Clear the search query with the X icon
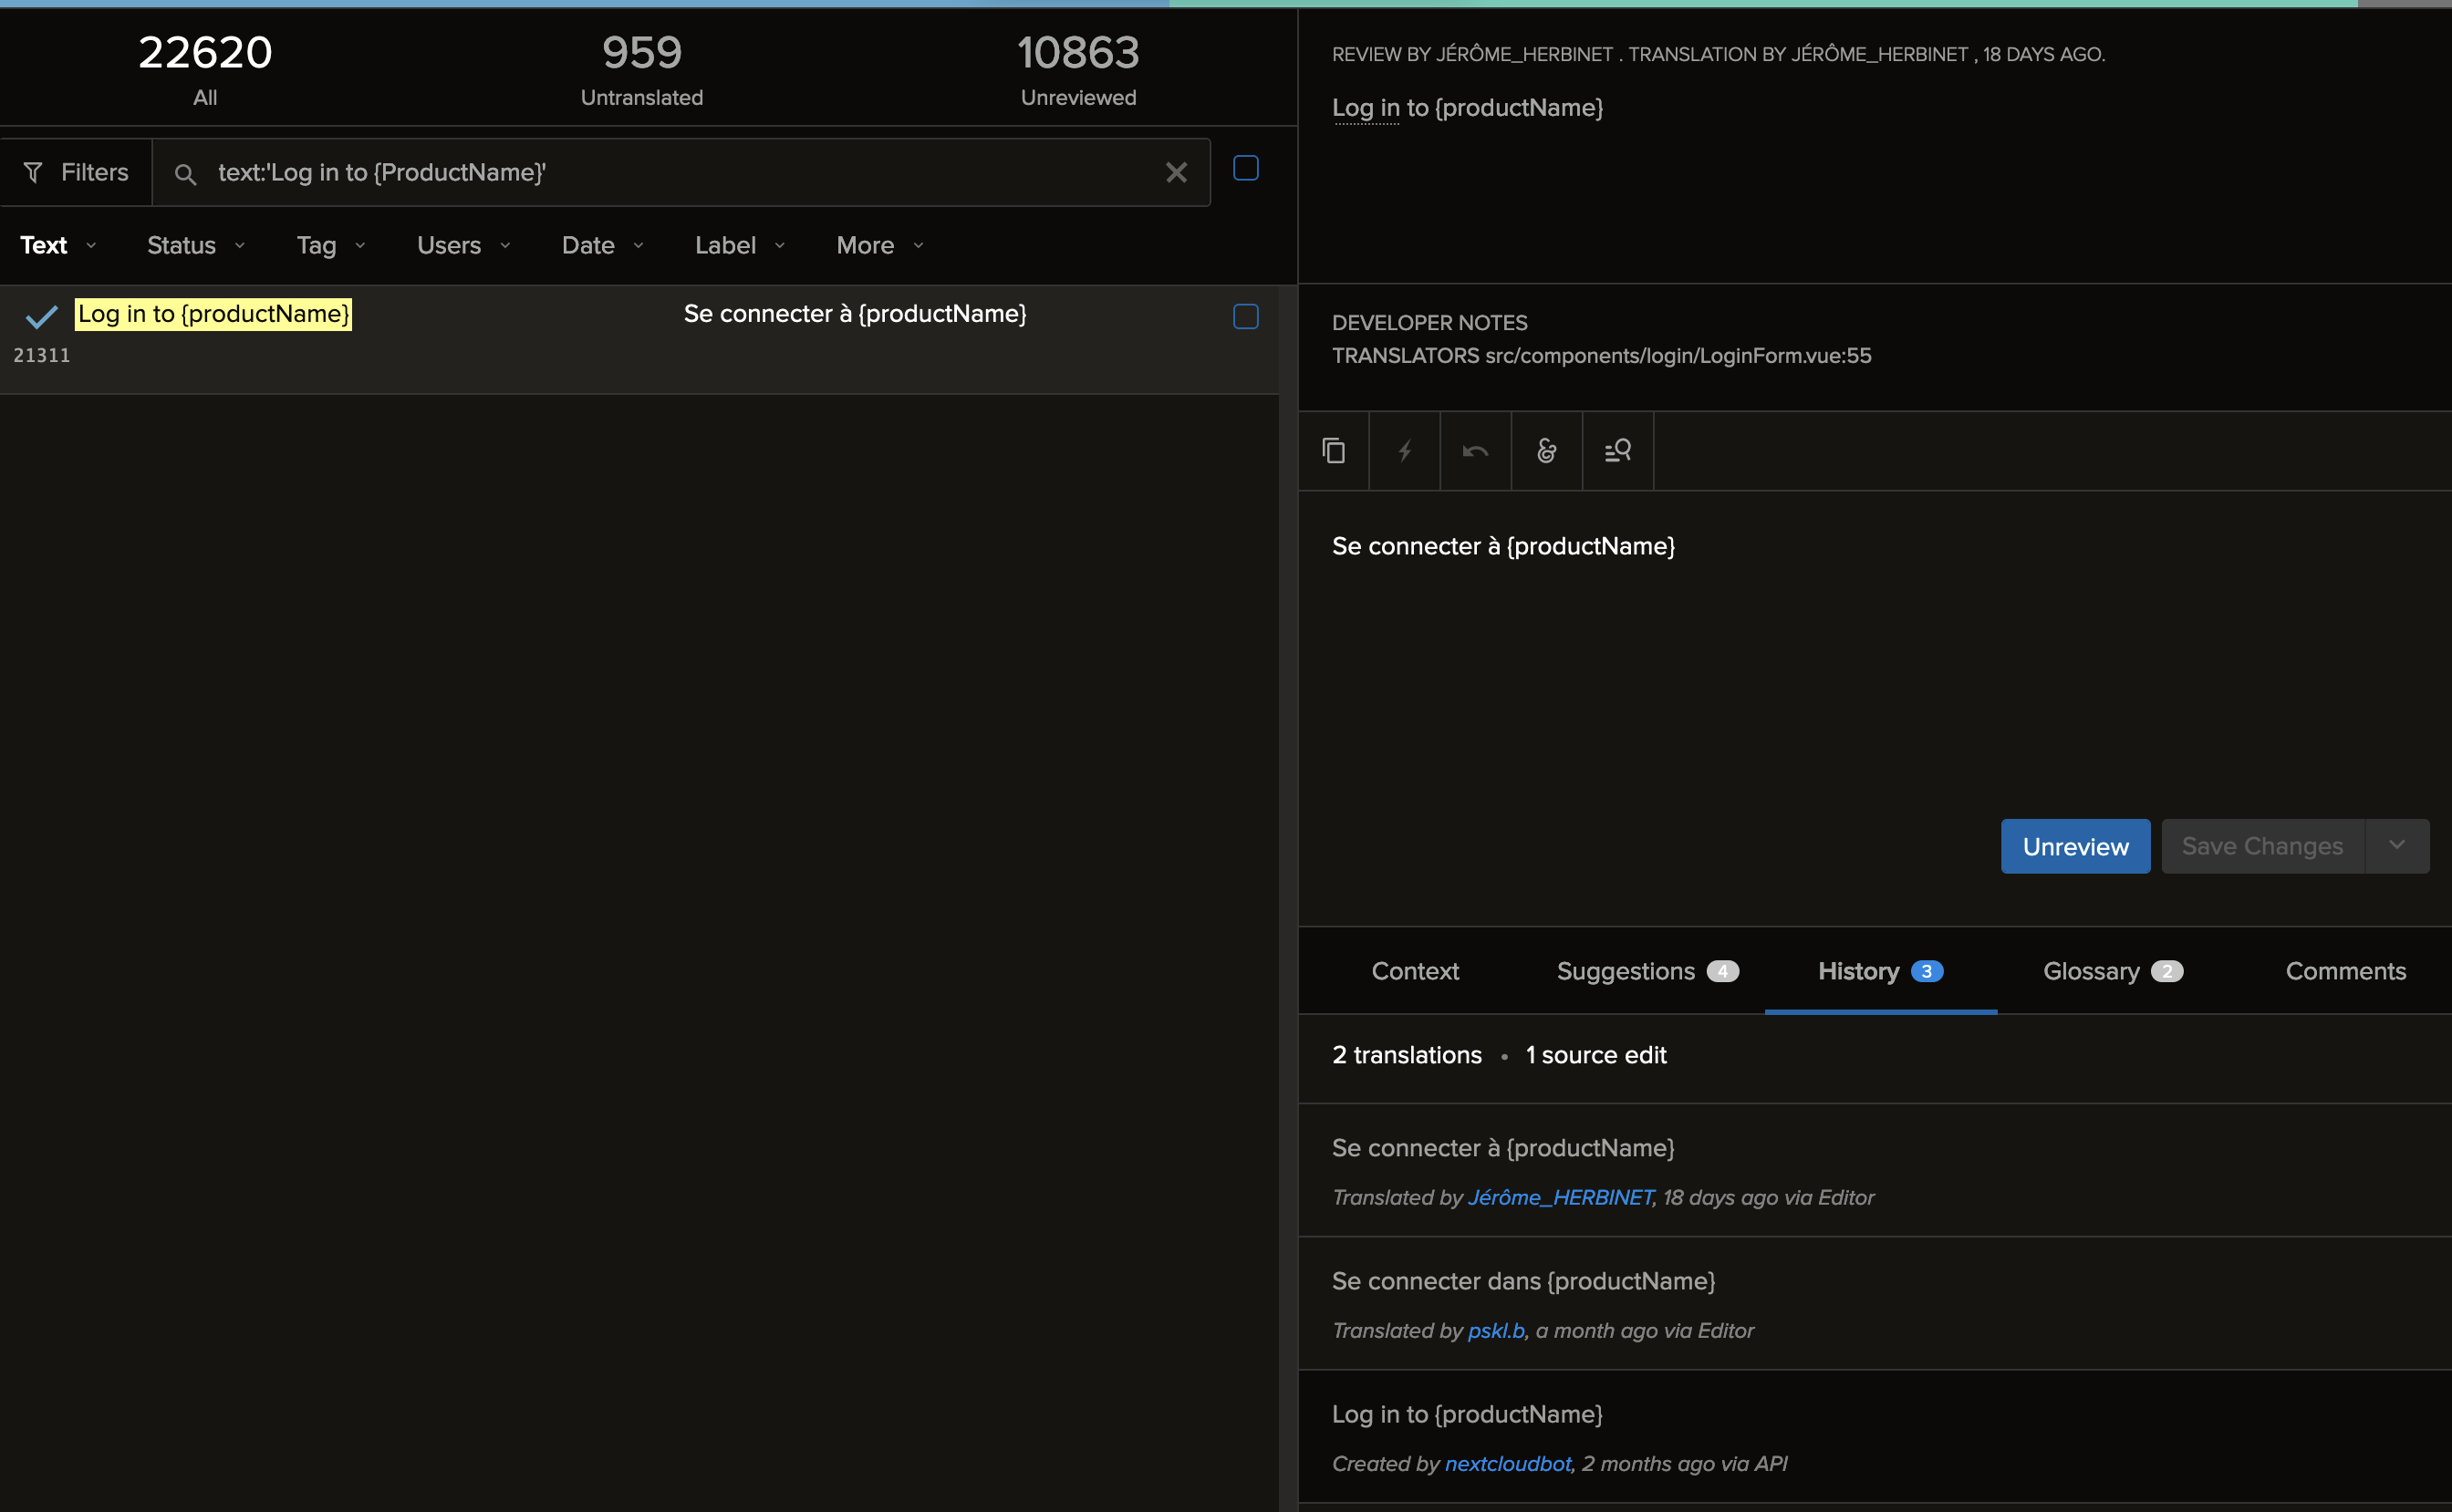This screenshot has width=2452, height=1512. pos(1175,172)
